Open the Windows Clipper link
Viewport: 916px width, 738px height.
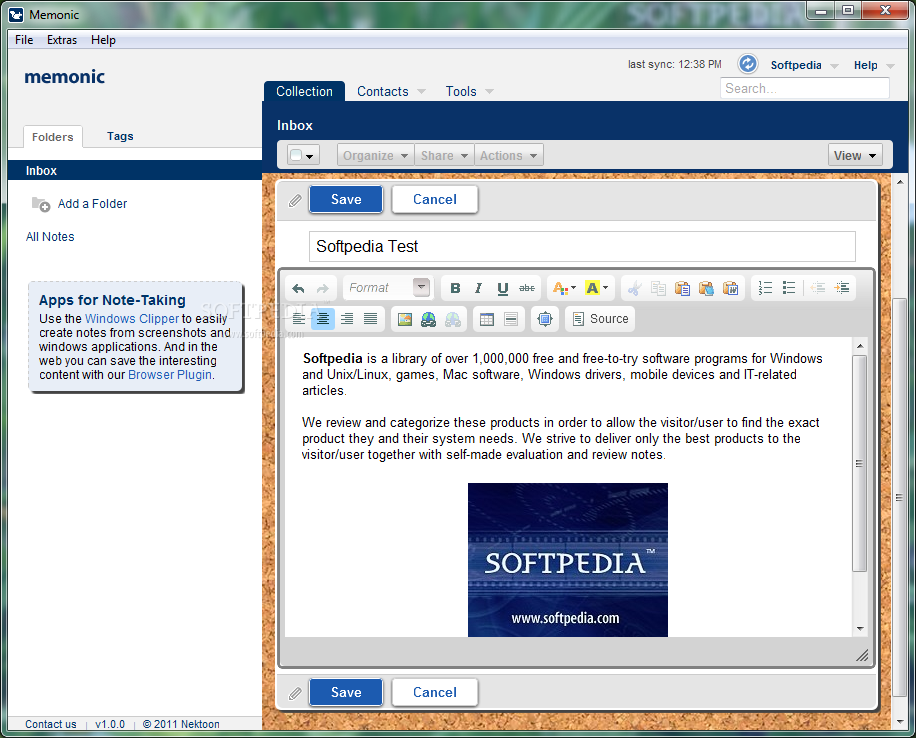tap(132, 318)
